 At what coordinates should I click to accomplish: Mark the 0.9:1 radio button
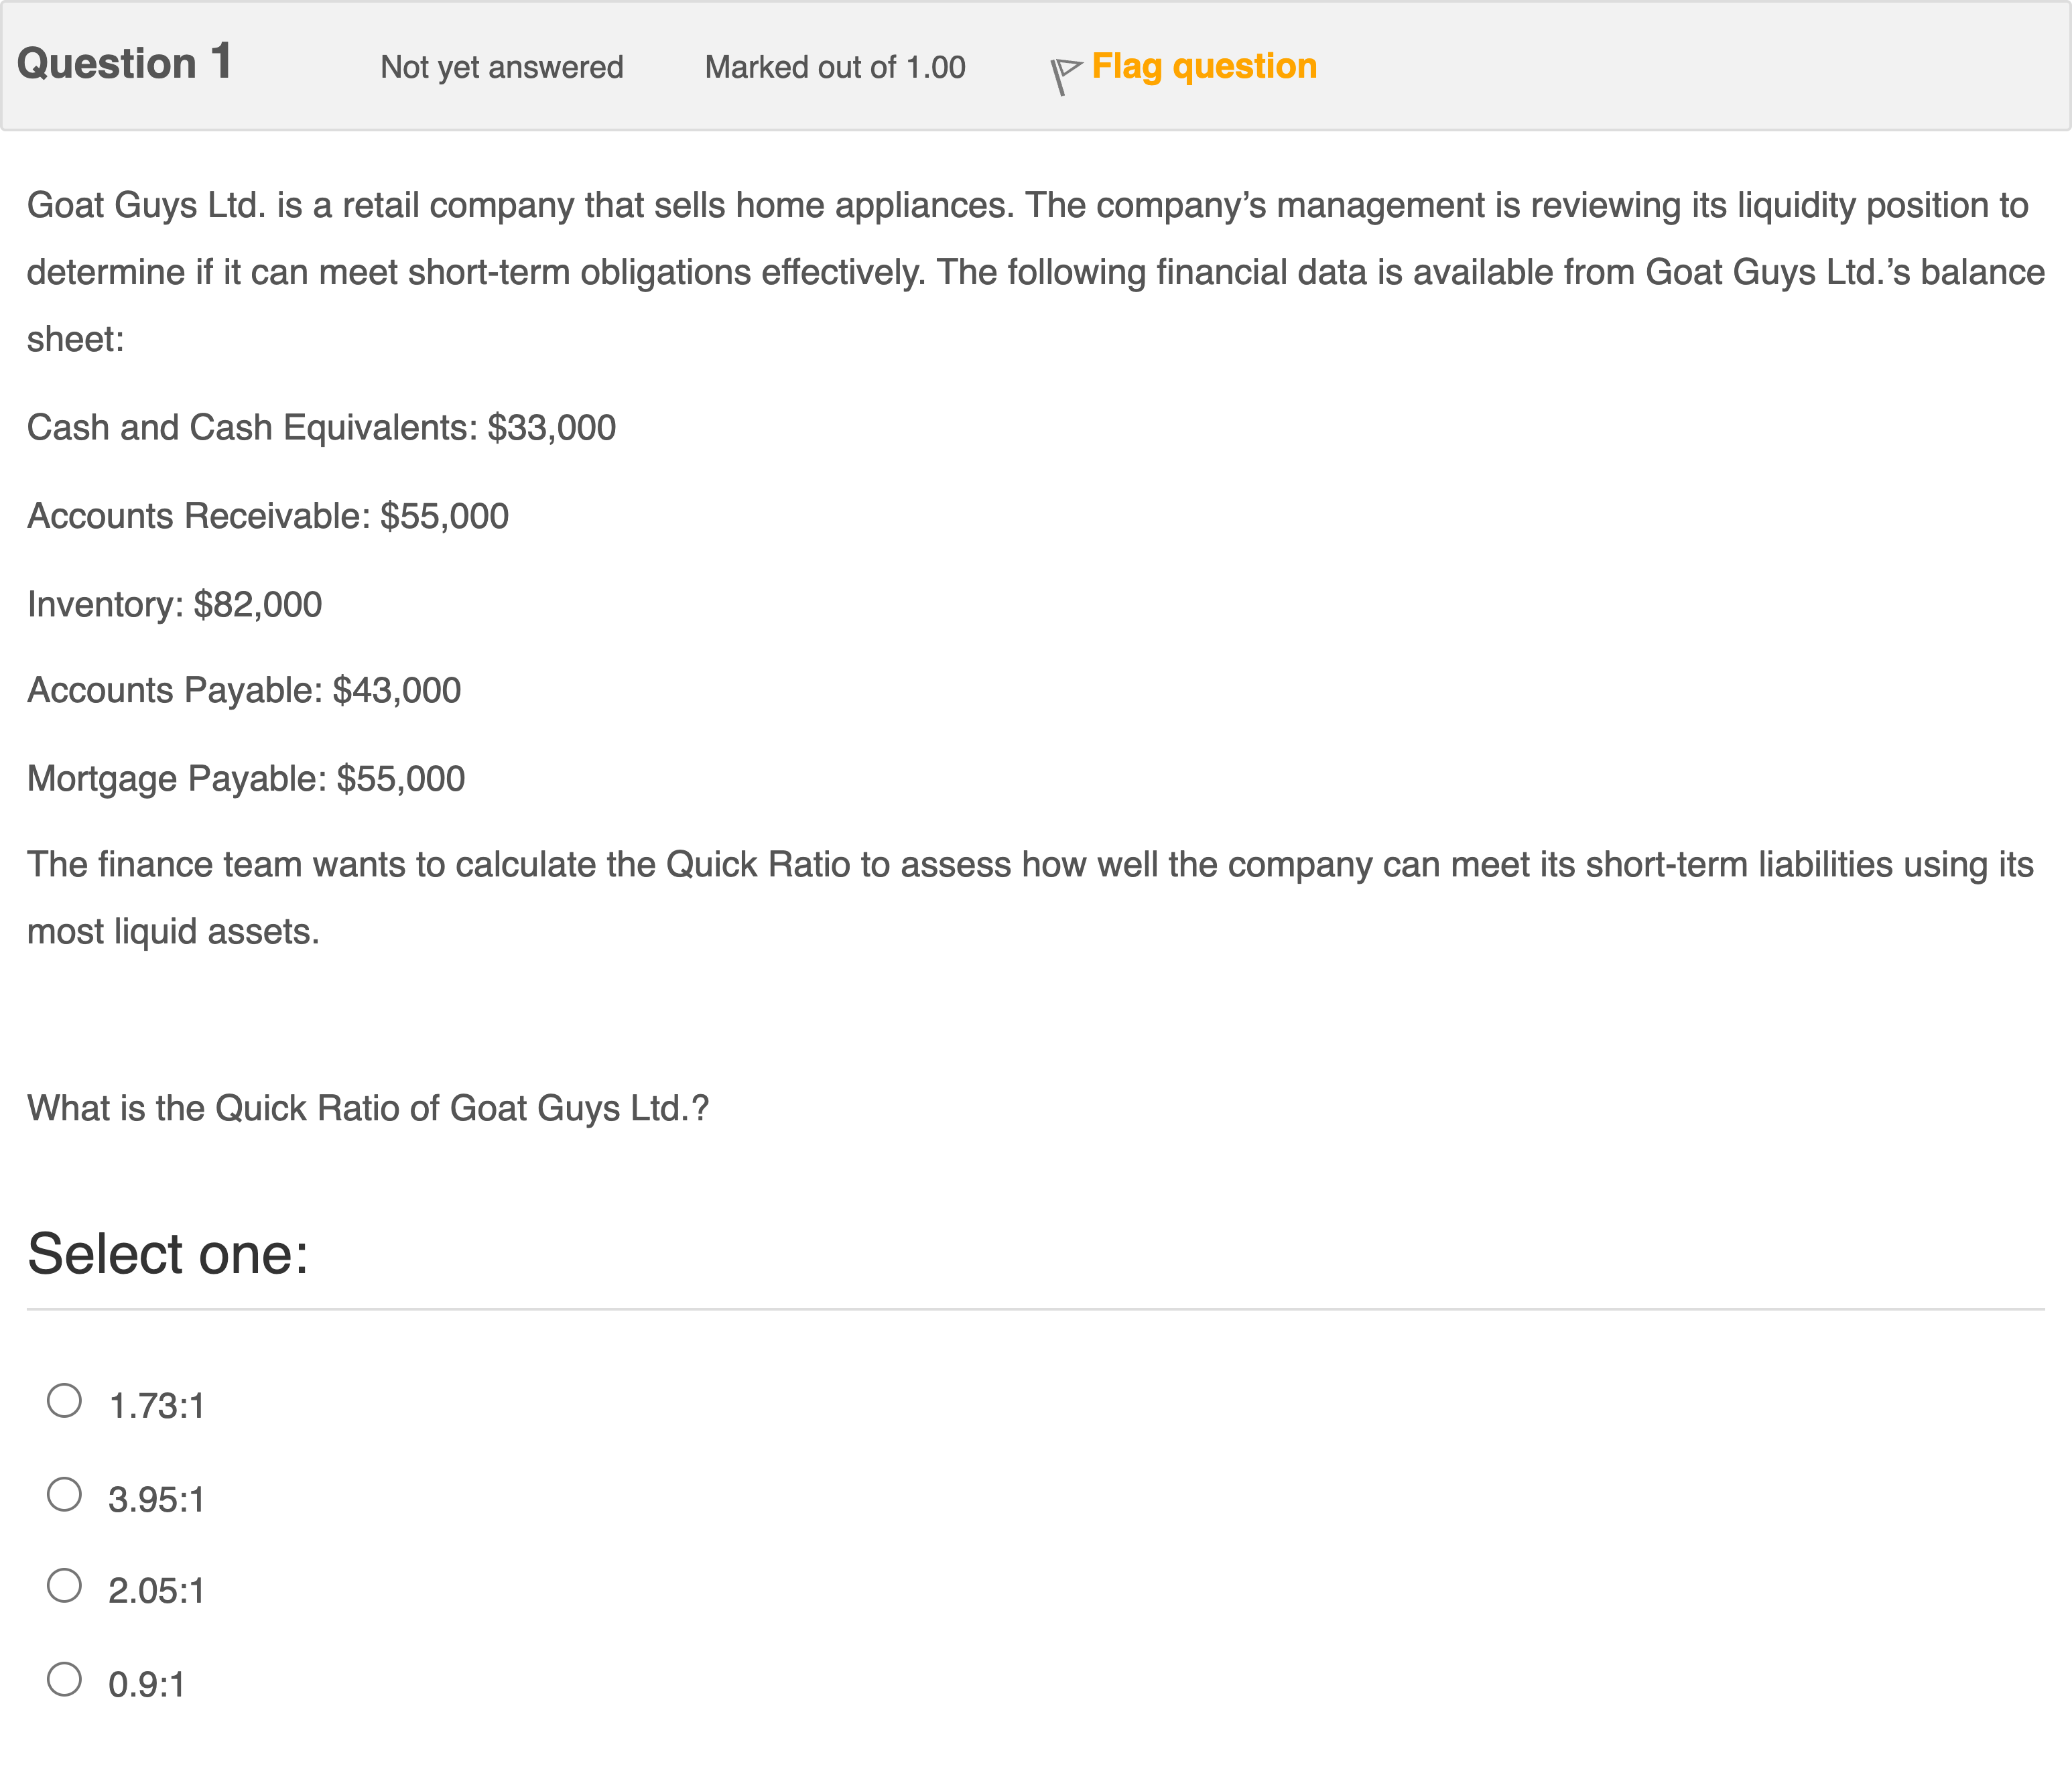[x=65, y=1679]
